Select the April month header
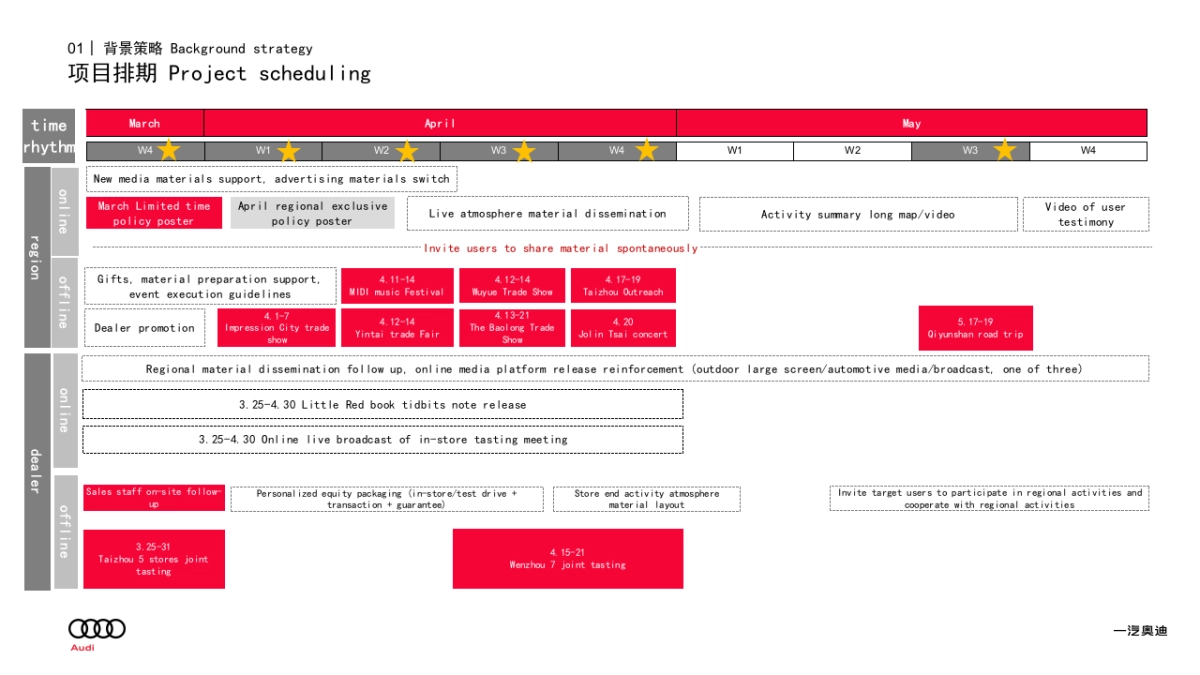This screenshot has height=675, width=1200. pyautogui.click(x=440, y=123)
